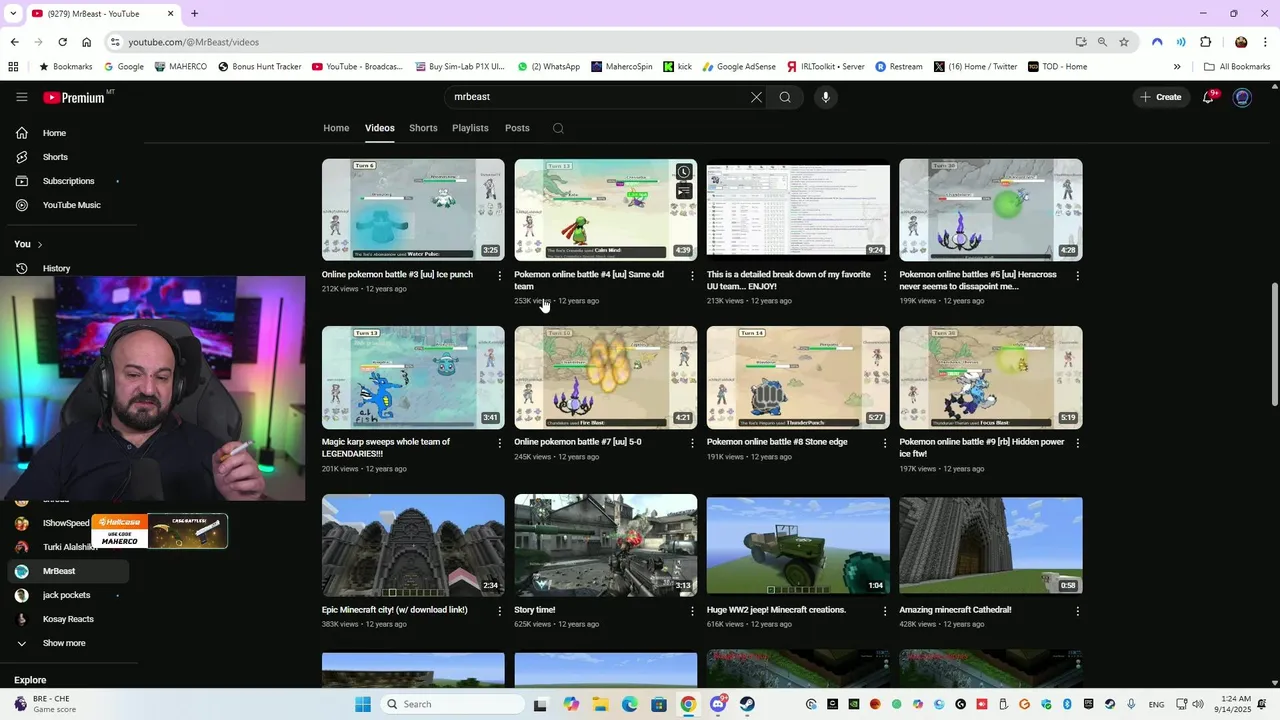Open options for Amazing minecraft Cathedral video

[x=1077, y=611]
